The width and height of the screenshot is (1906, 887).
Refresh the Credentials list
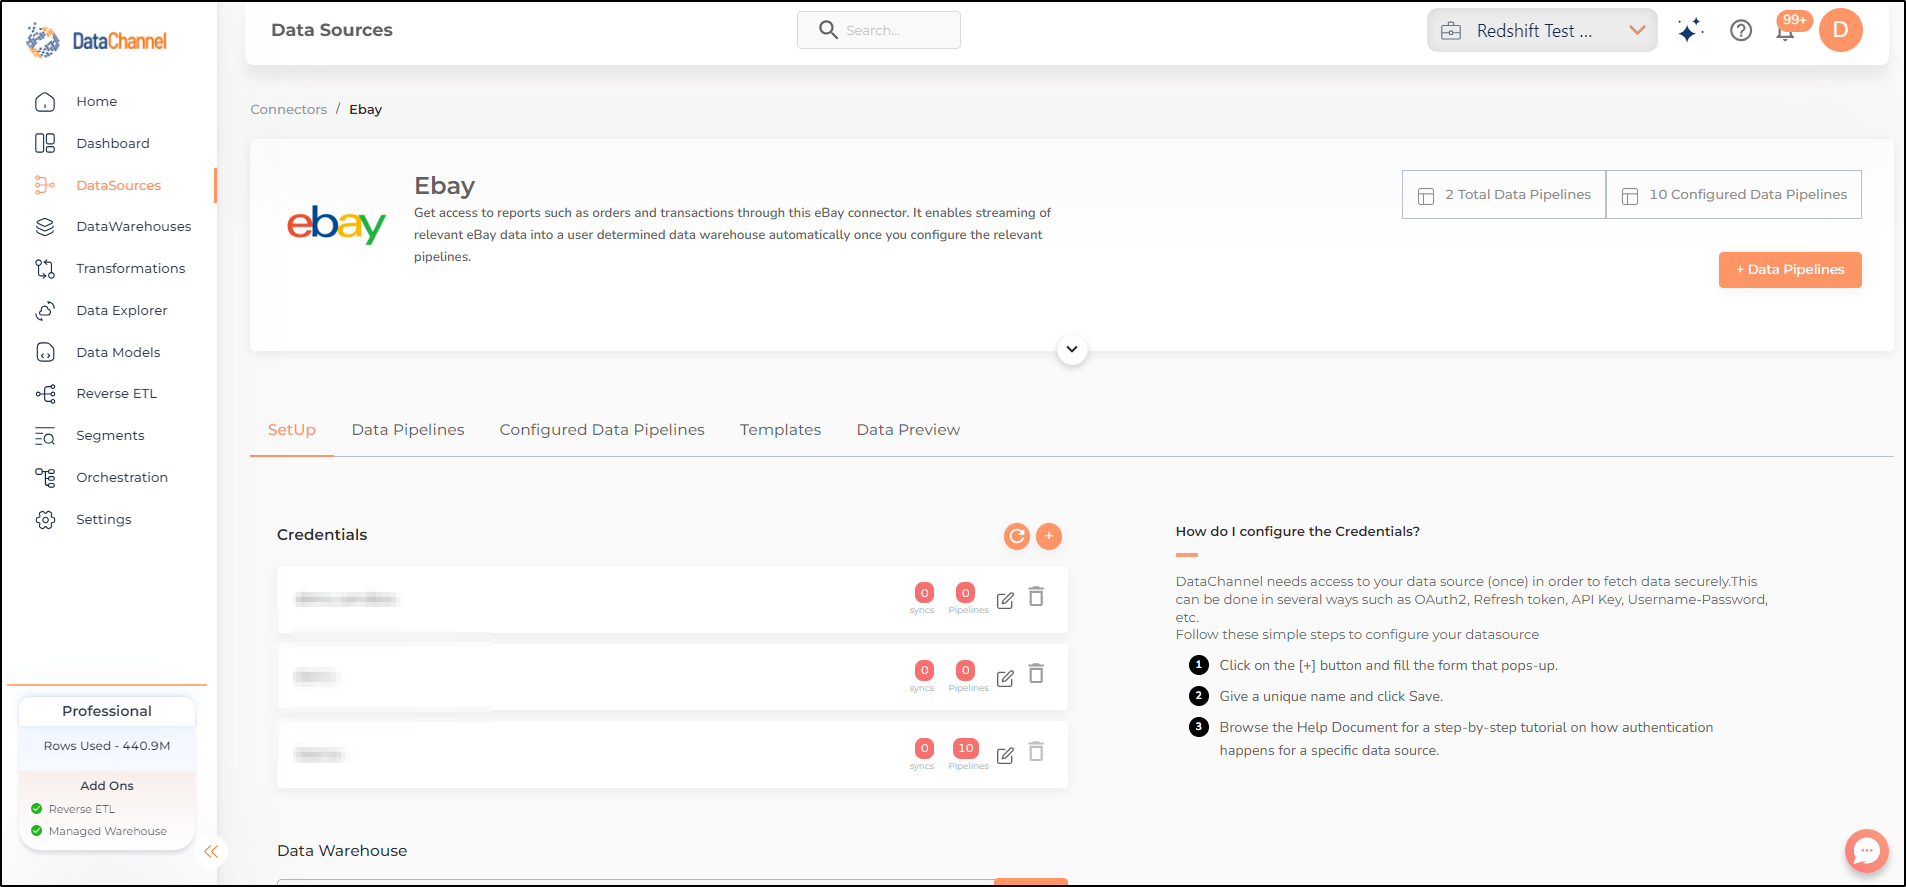point(1017,536)
